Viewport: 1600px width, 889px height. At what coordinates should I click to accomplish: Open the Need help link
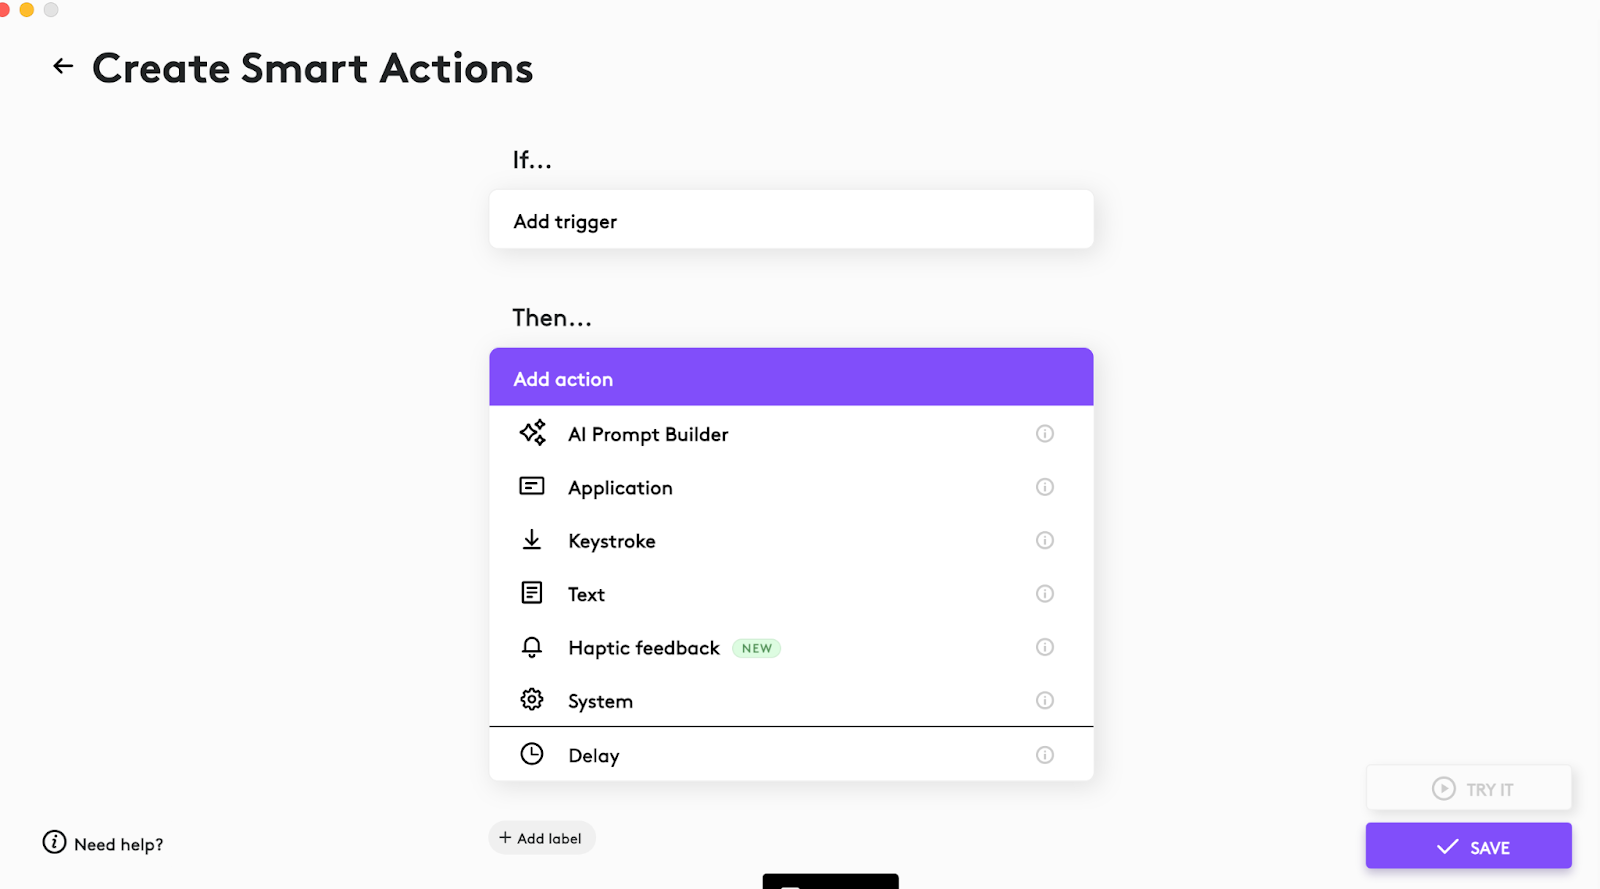(x=103, y=843)
